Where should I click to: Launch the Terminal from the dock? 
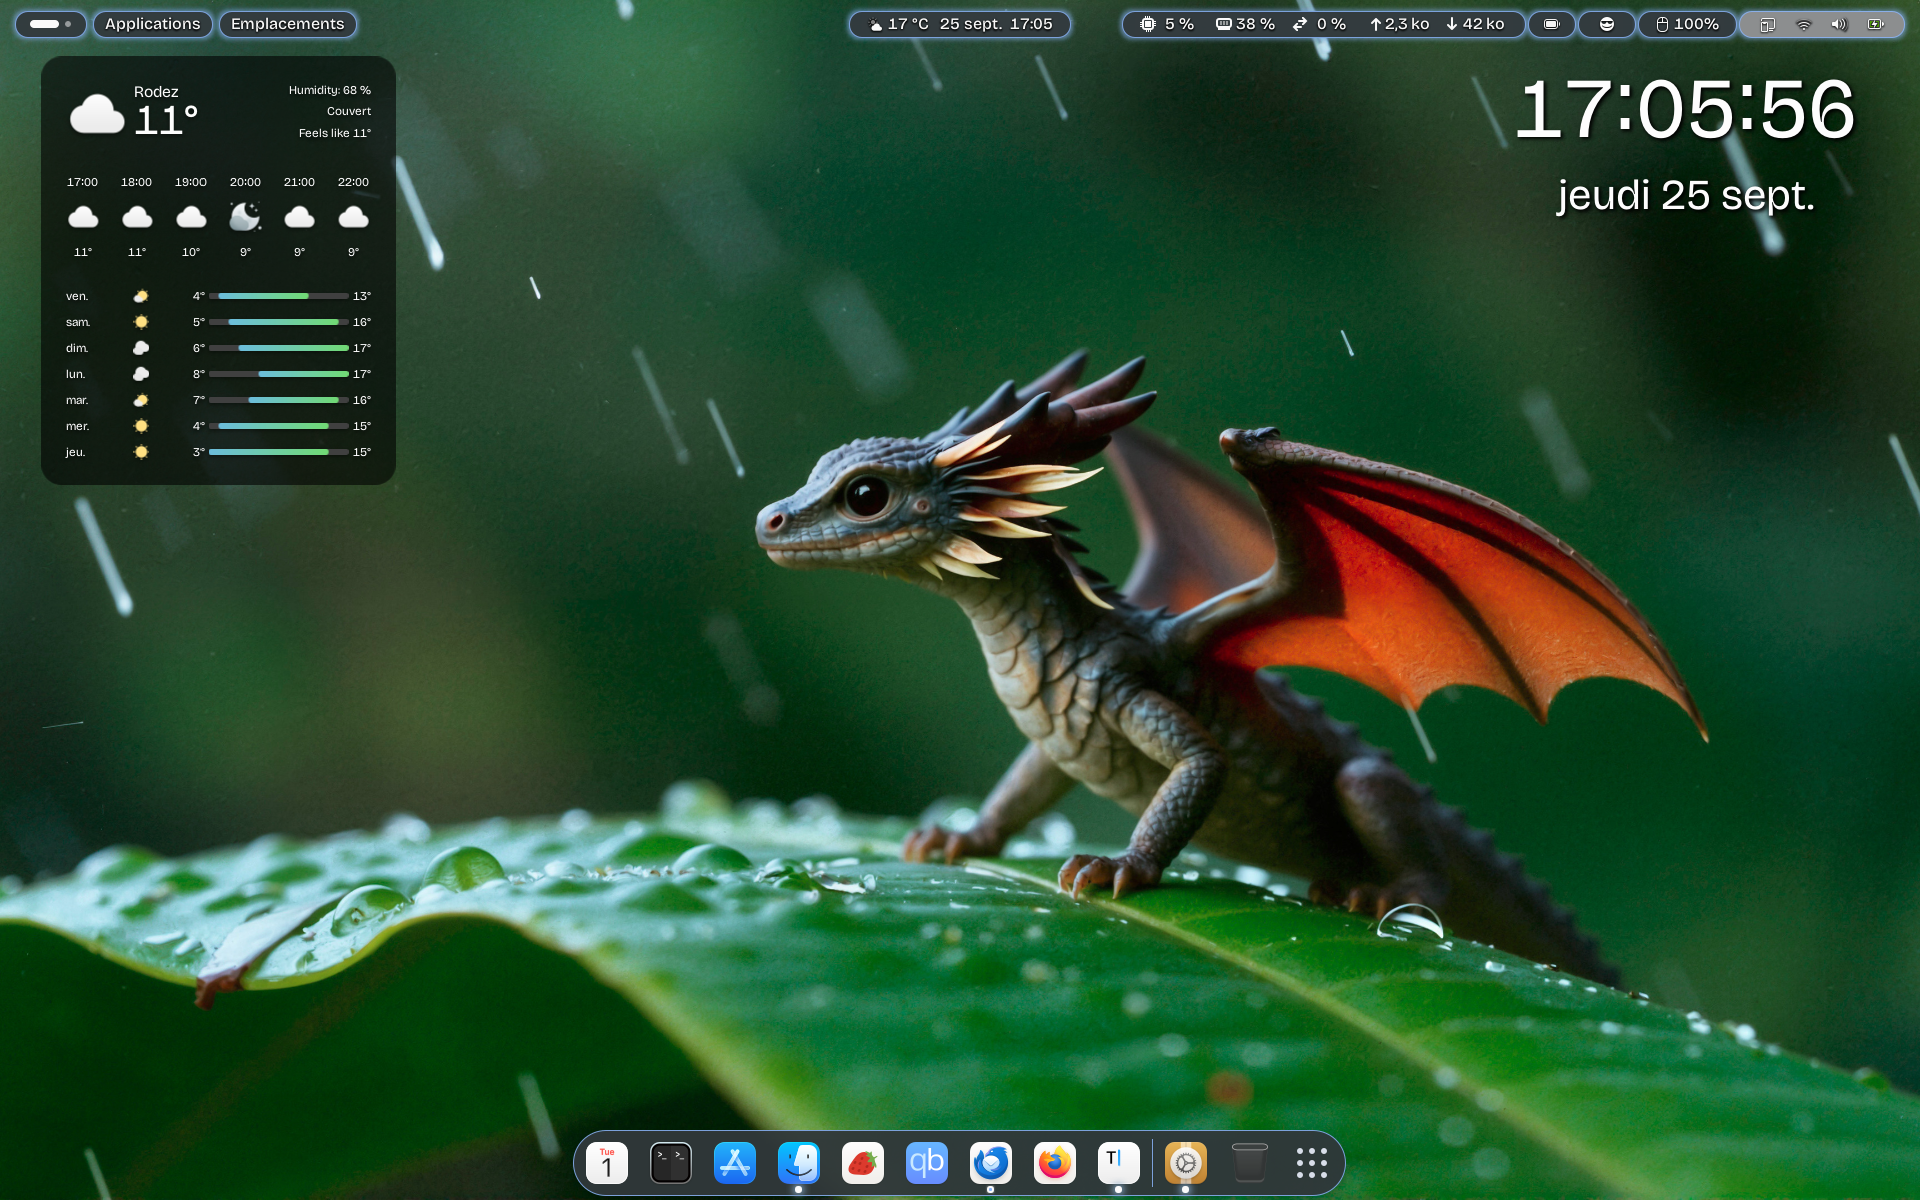670,1163
